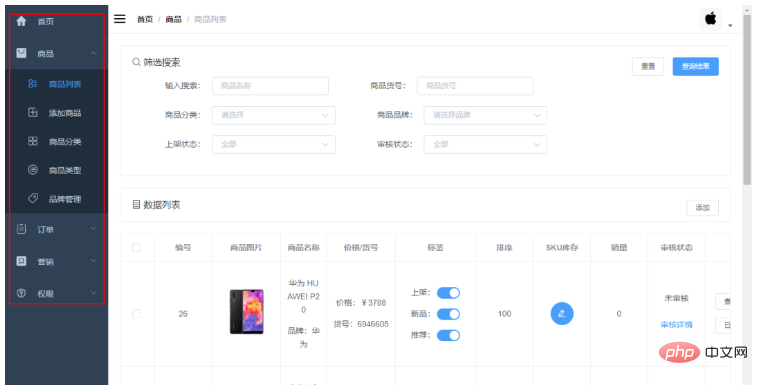Click the 商品类型 circle icon in sidebar

33,170
